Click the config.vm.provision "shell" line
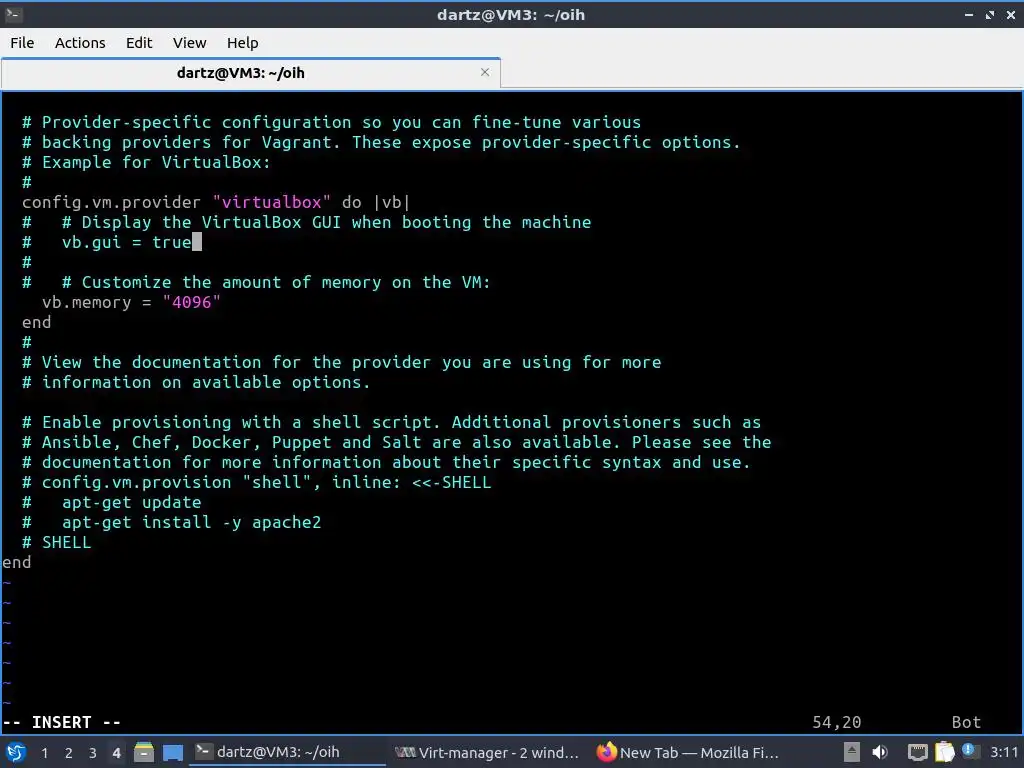 click(x=257, y=483)
